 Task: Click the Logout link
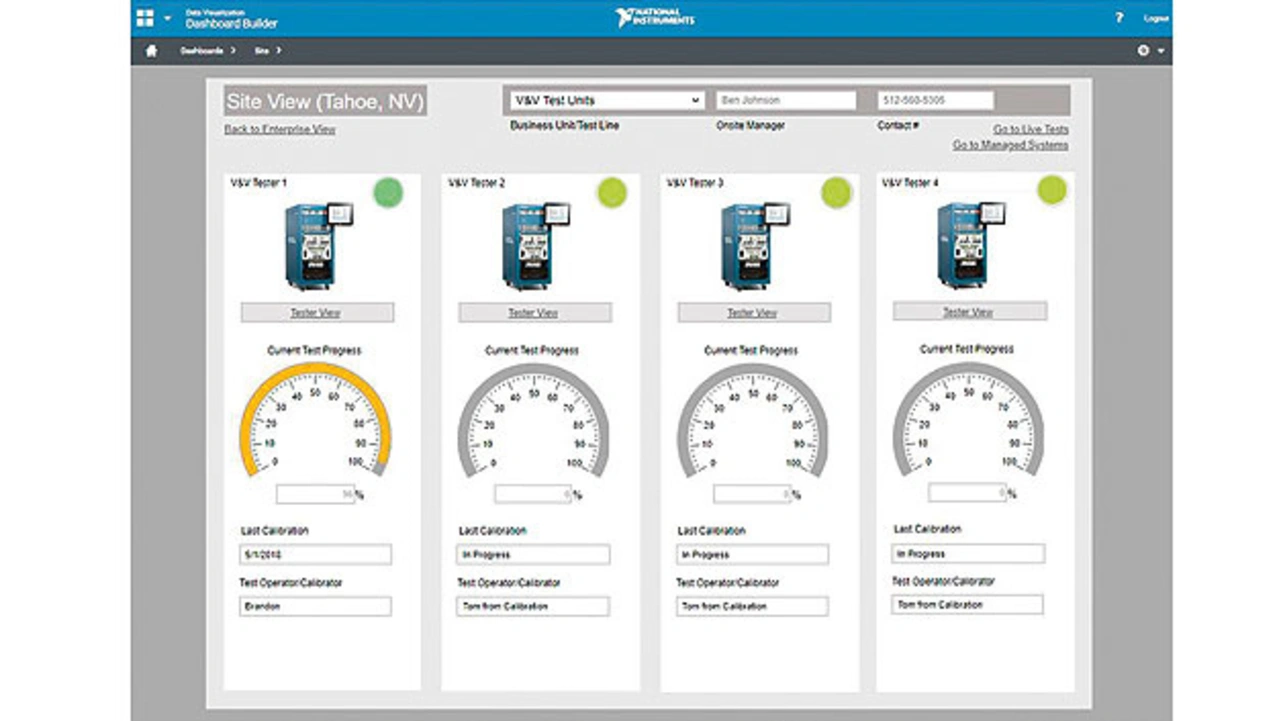pos(1155,19)
